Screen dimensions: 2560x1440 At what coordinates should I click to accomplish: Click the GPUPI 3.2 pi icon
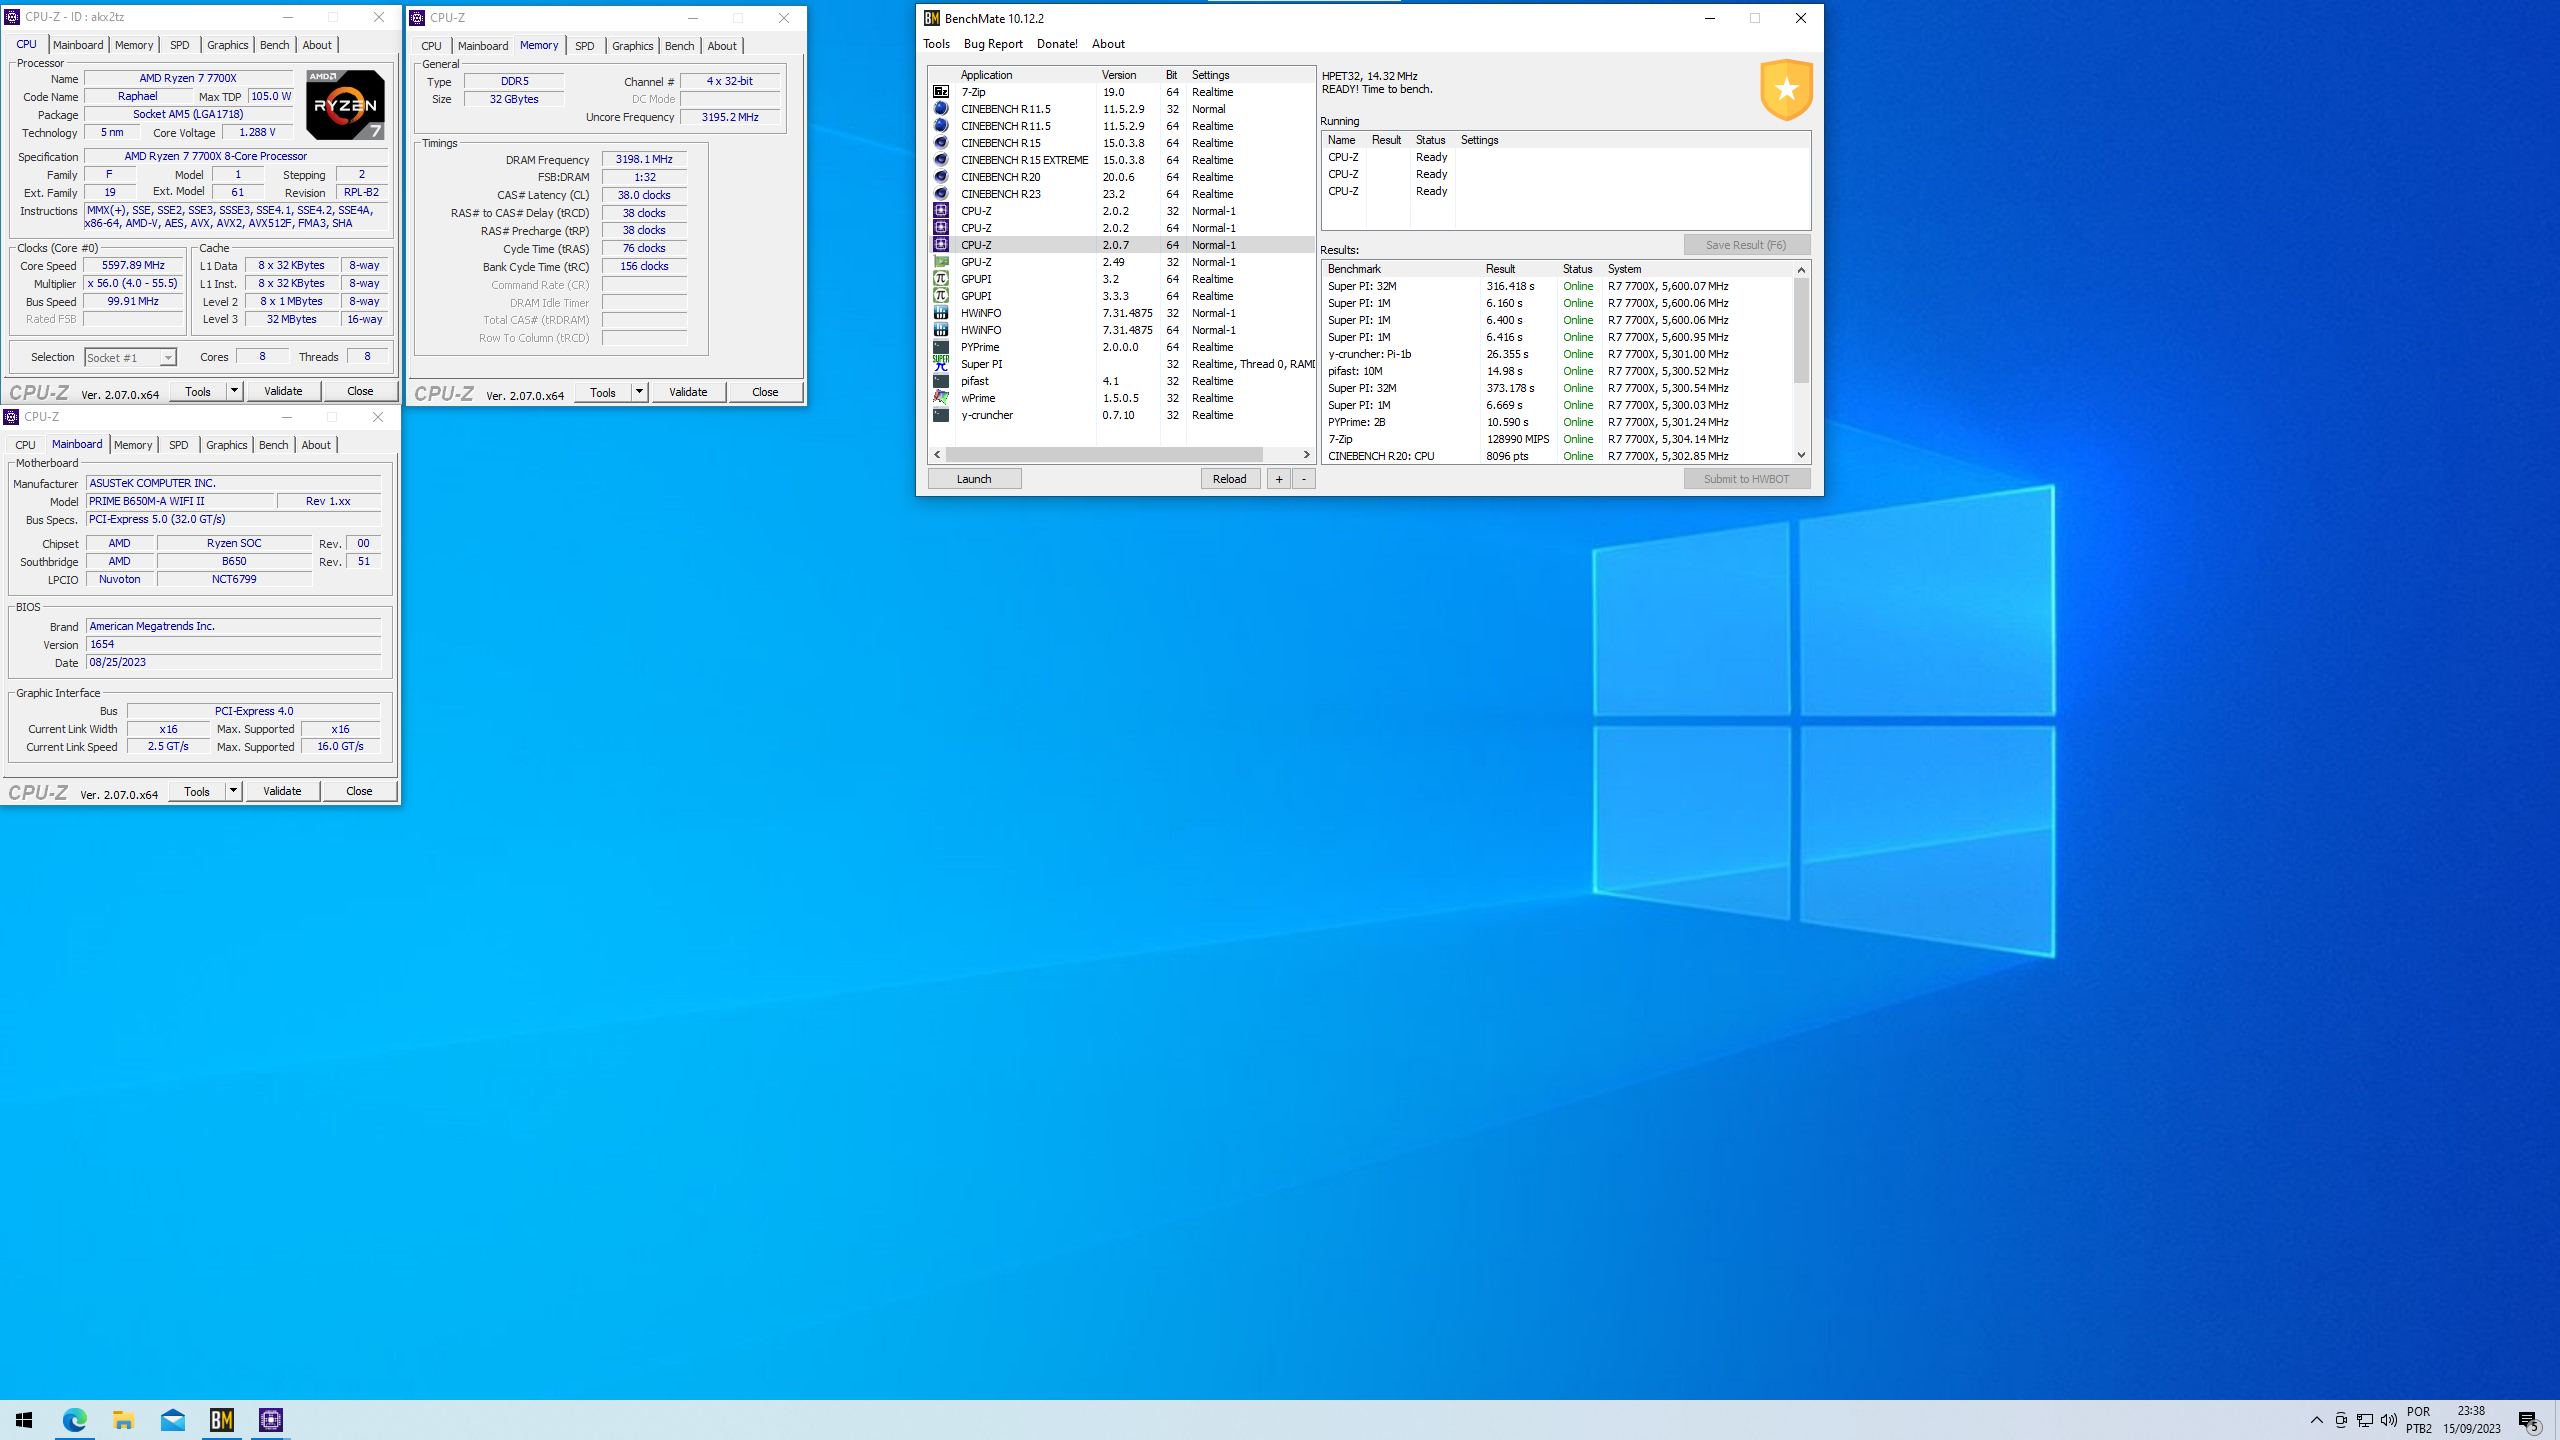coord(941,279)
